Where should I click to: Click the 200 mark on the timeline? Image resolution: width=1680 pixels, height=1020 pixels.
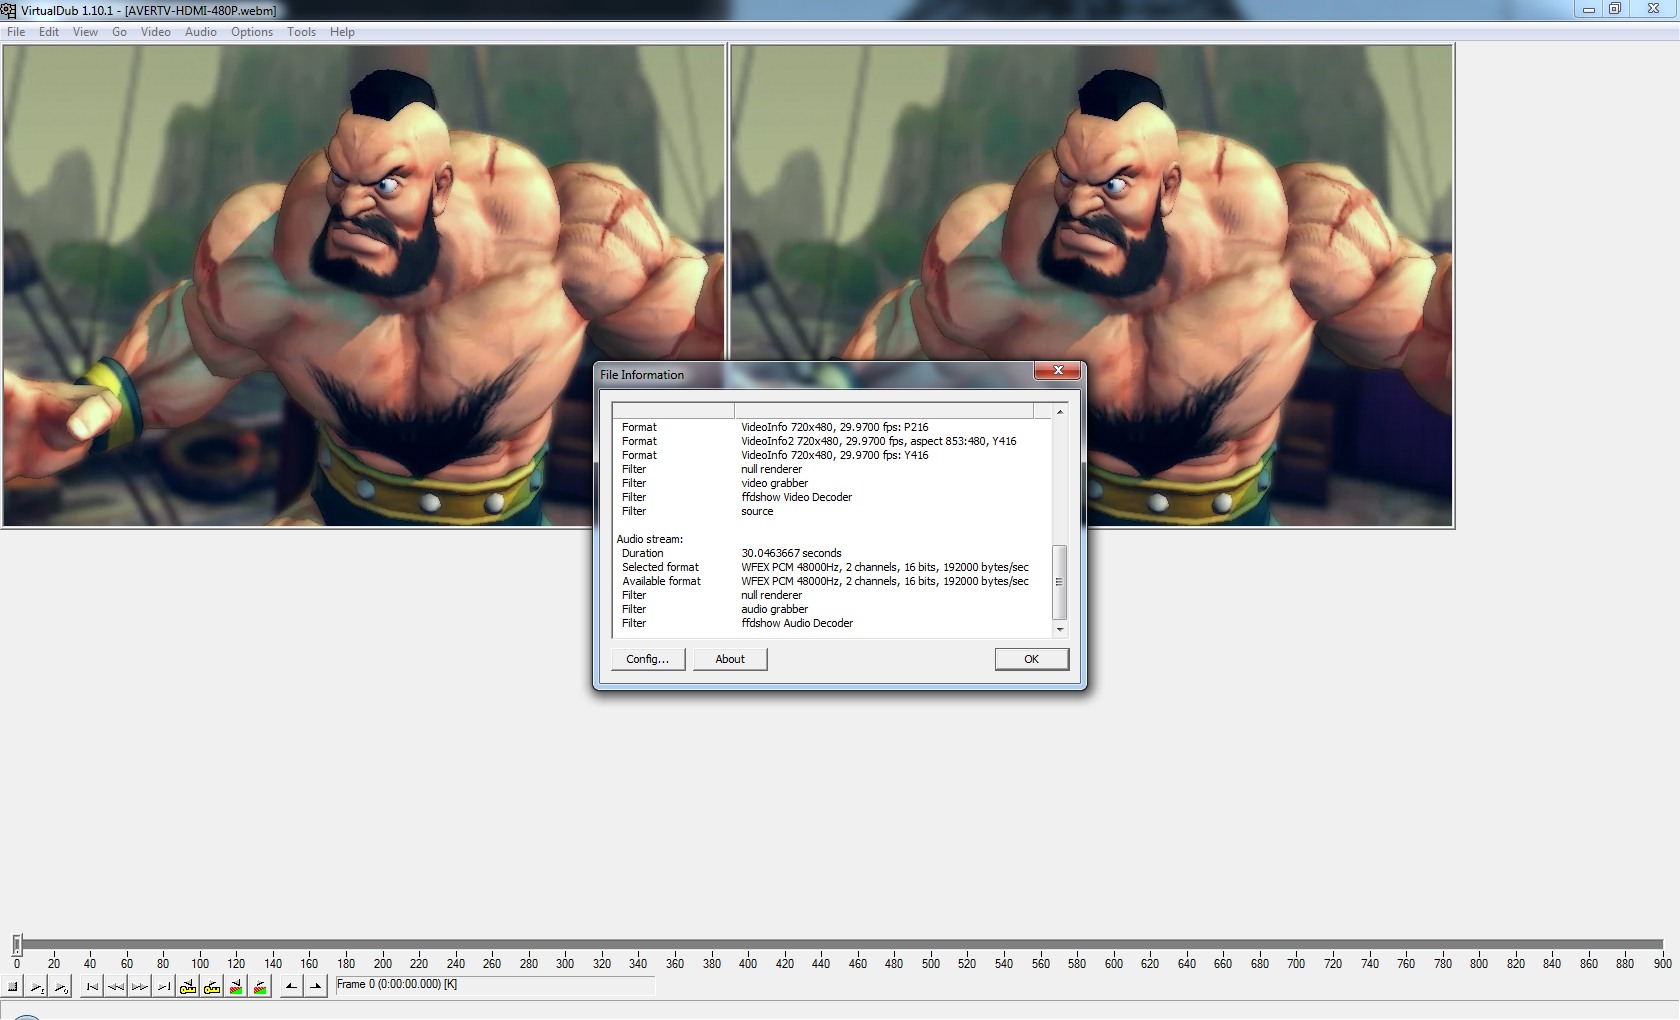click(x=383, y=964)
